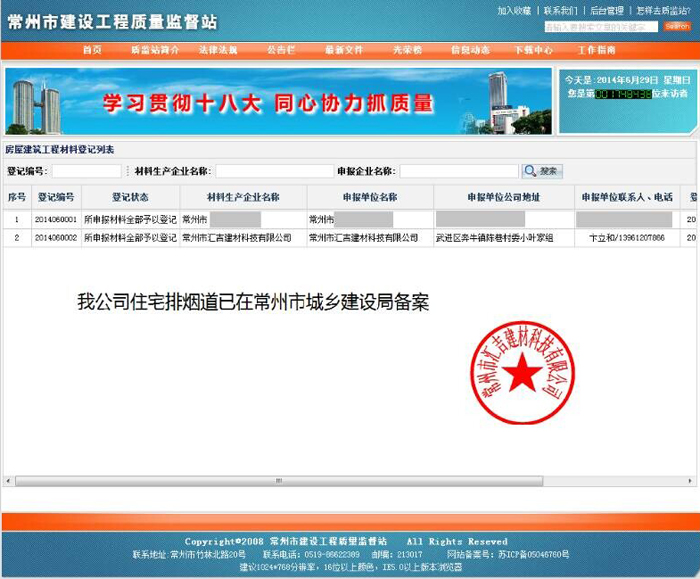Open the 工作指南 menu item
The width and height of the screenshot is (700, 579).
click(x=596, y=50)
